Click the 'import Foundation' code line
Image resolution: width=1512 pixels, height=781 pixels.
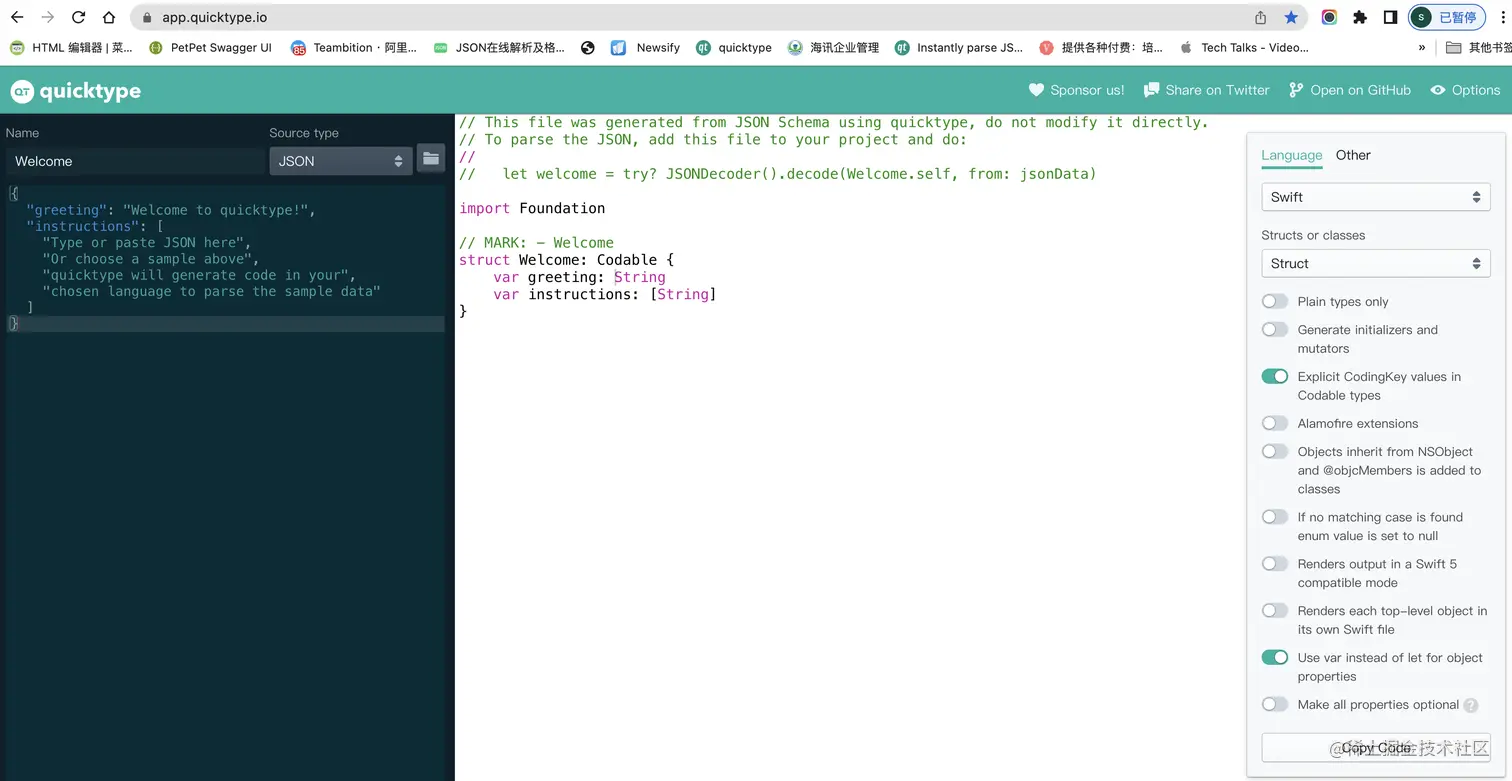[x=532, y=208]
